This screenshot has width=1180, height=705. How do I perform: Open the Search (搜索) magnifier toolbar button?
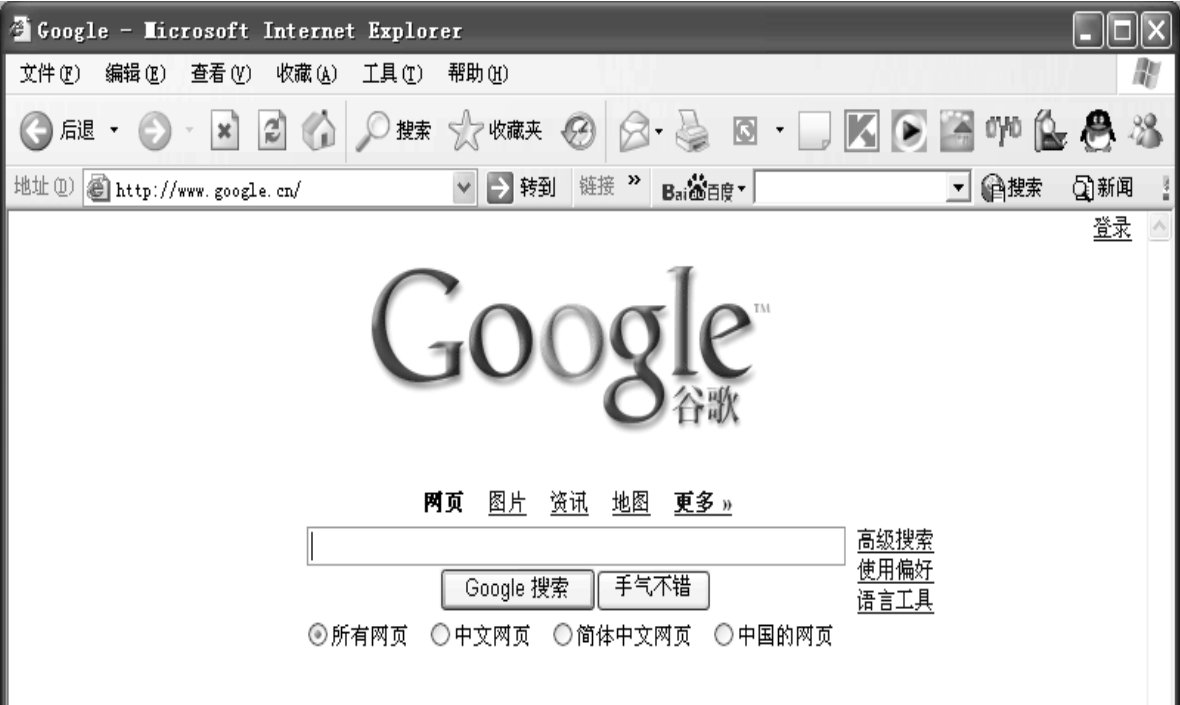(393, 131)
